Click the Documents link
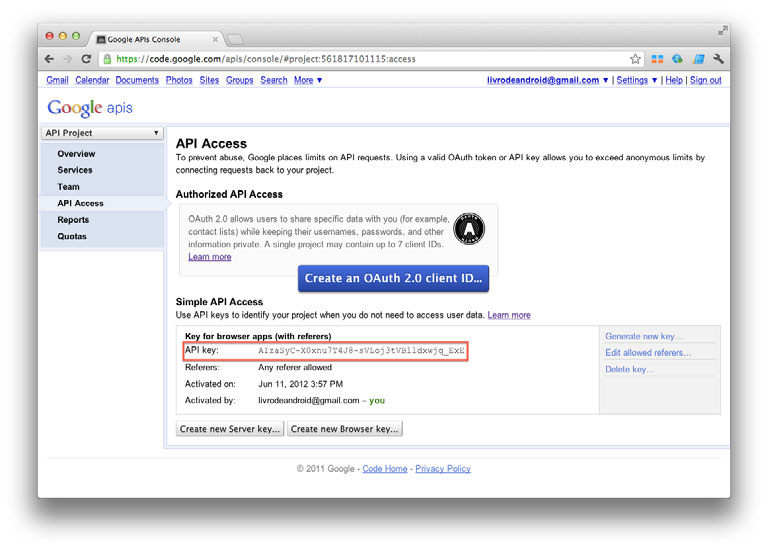This screenshot has height=550, width=768. [x=137, y=80]
